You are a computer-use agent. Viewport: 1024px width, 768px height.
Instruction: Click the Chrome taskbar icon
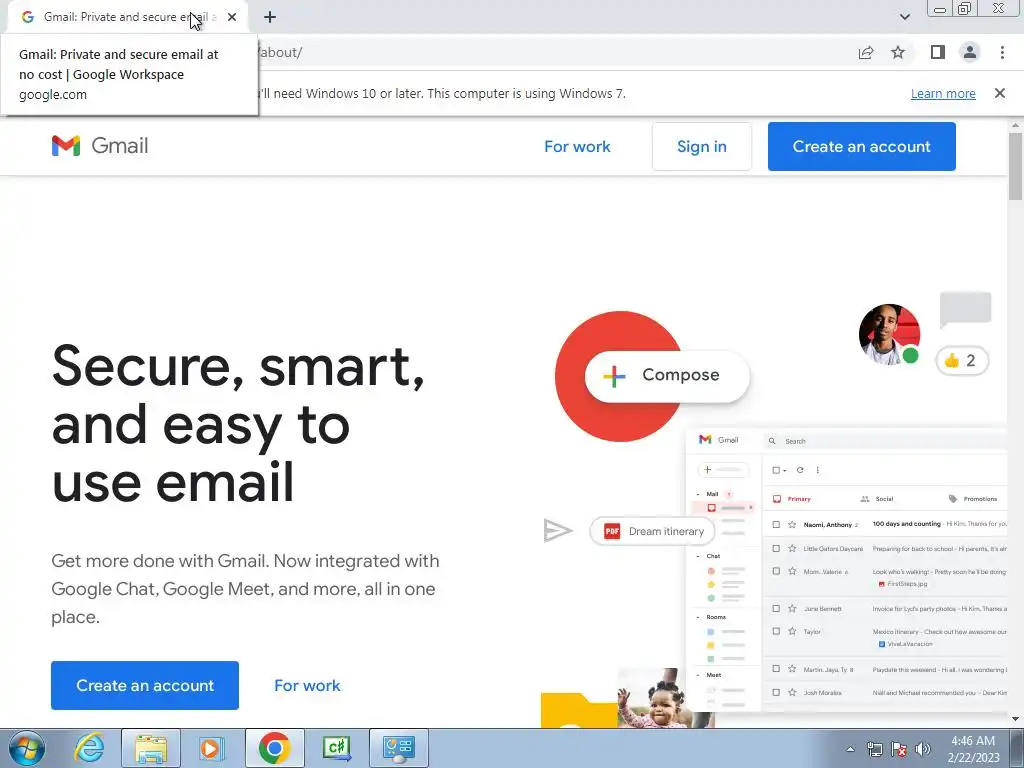tap(274, 748)
